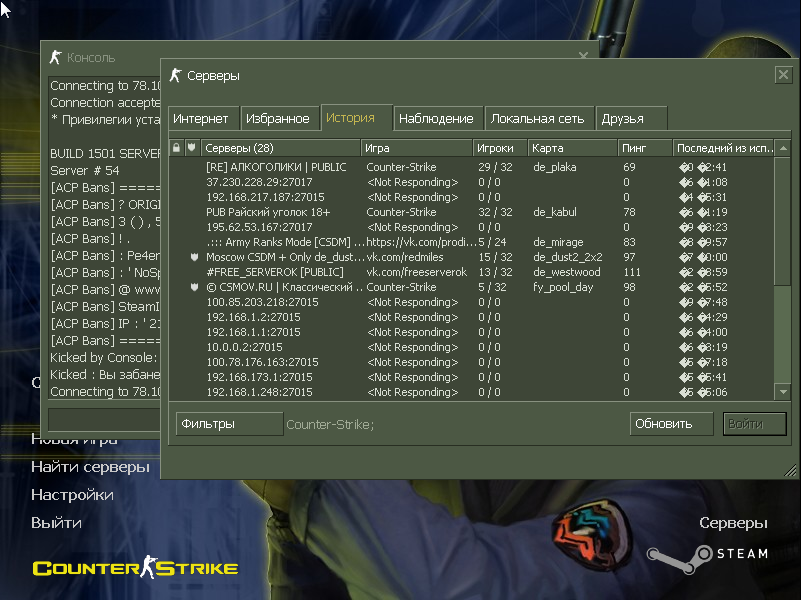Image resolution: width=801 pixels, height=600 pixels.
Task: Show the Друзья tab
Action: pyautogui.click(x=631, y=118)
